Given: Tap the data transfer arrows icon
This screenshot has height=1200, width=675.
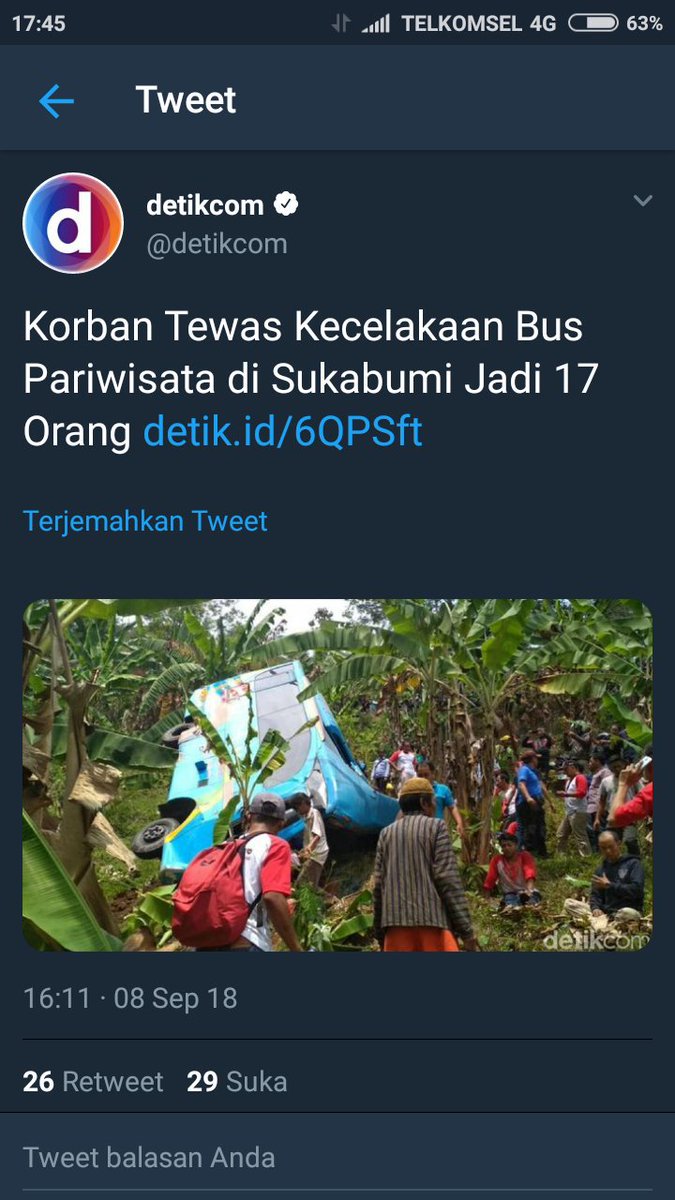Looking at the screenshot, I should click(x=341, y=23).
